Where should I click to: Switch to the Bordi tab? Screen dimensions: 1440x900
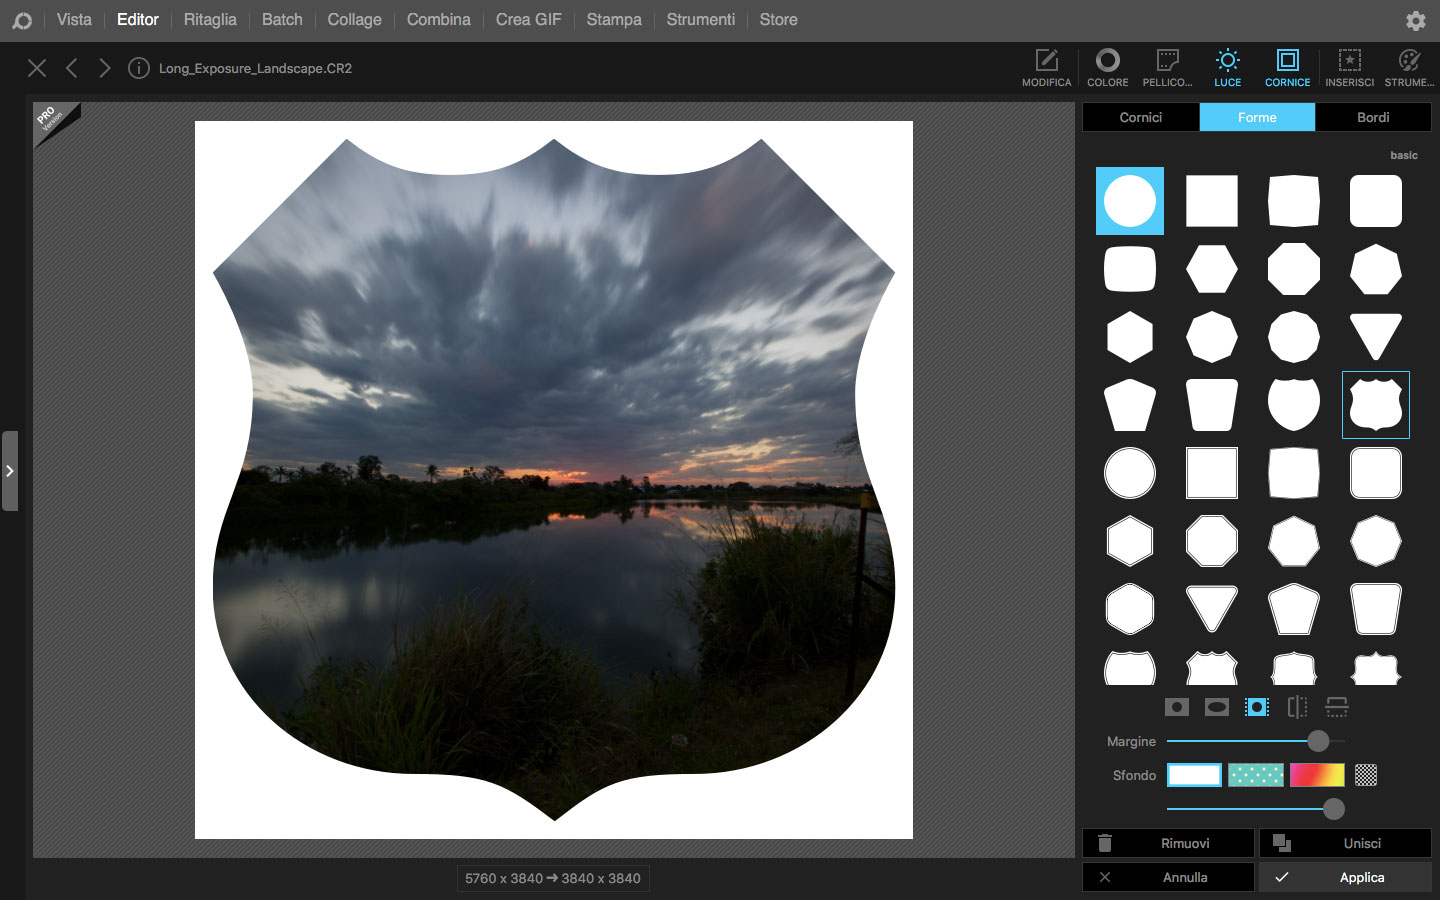click(x=1373, y=117)
